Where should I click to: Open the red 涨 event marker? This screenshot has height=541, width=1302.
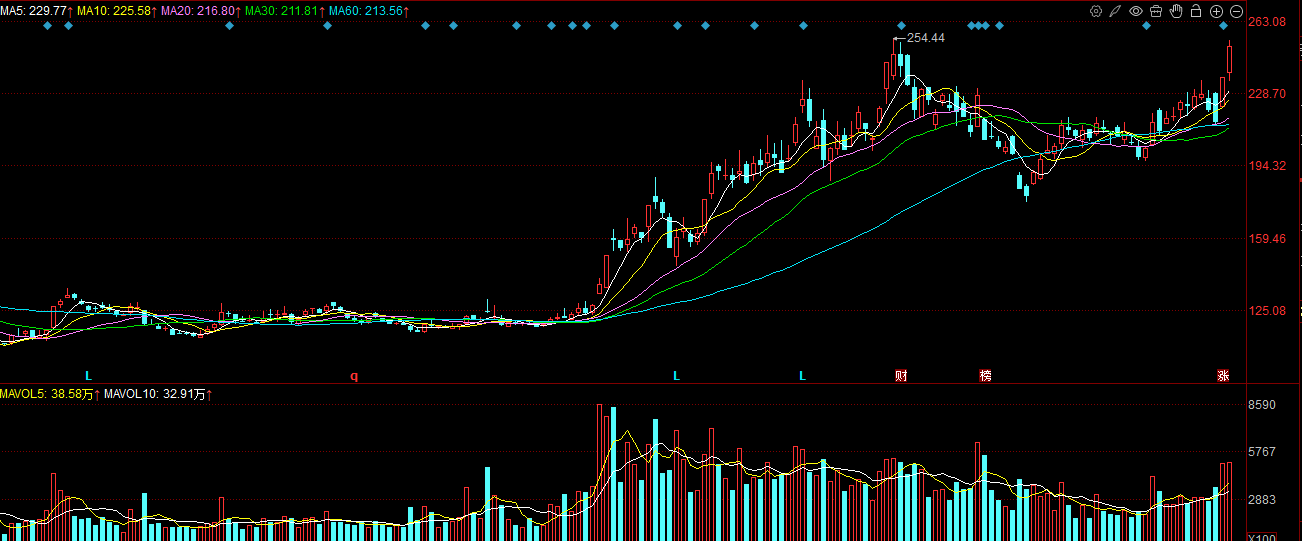coord(1223,376)
